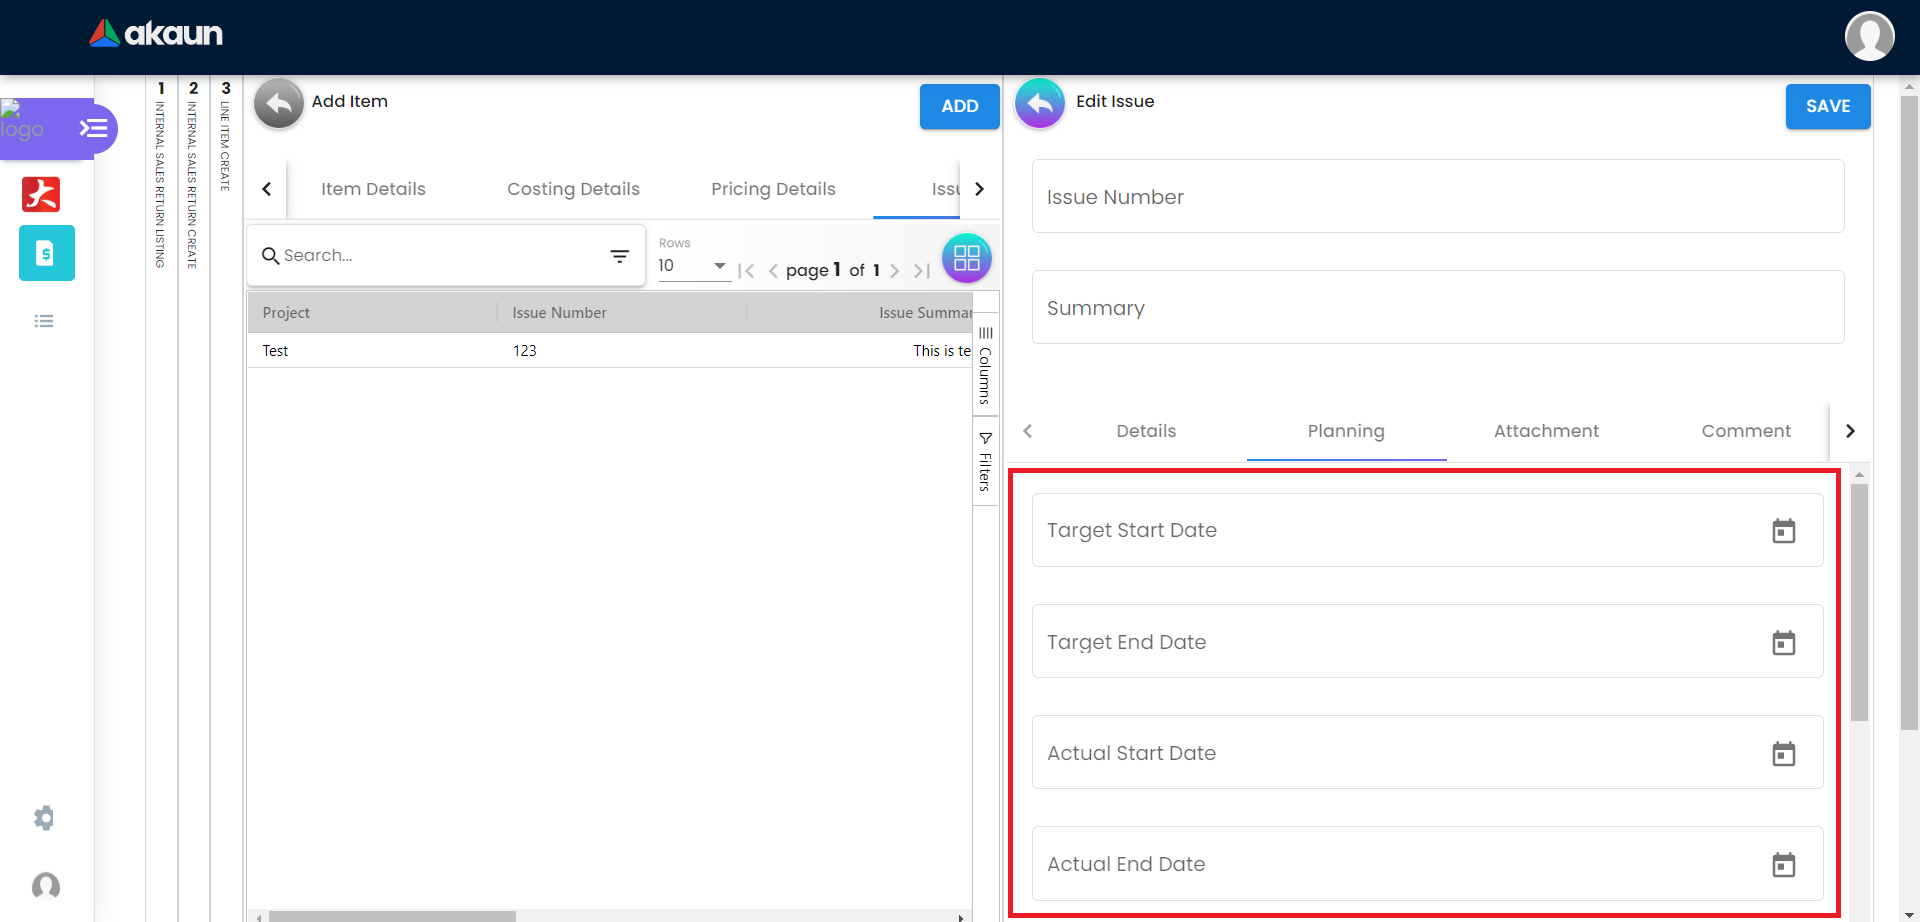Open the list view icon in the sidebar

pyautogui.click(x=44, y=321)
